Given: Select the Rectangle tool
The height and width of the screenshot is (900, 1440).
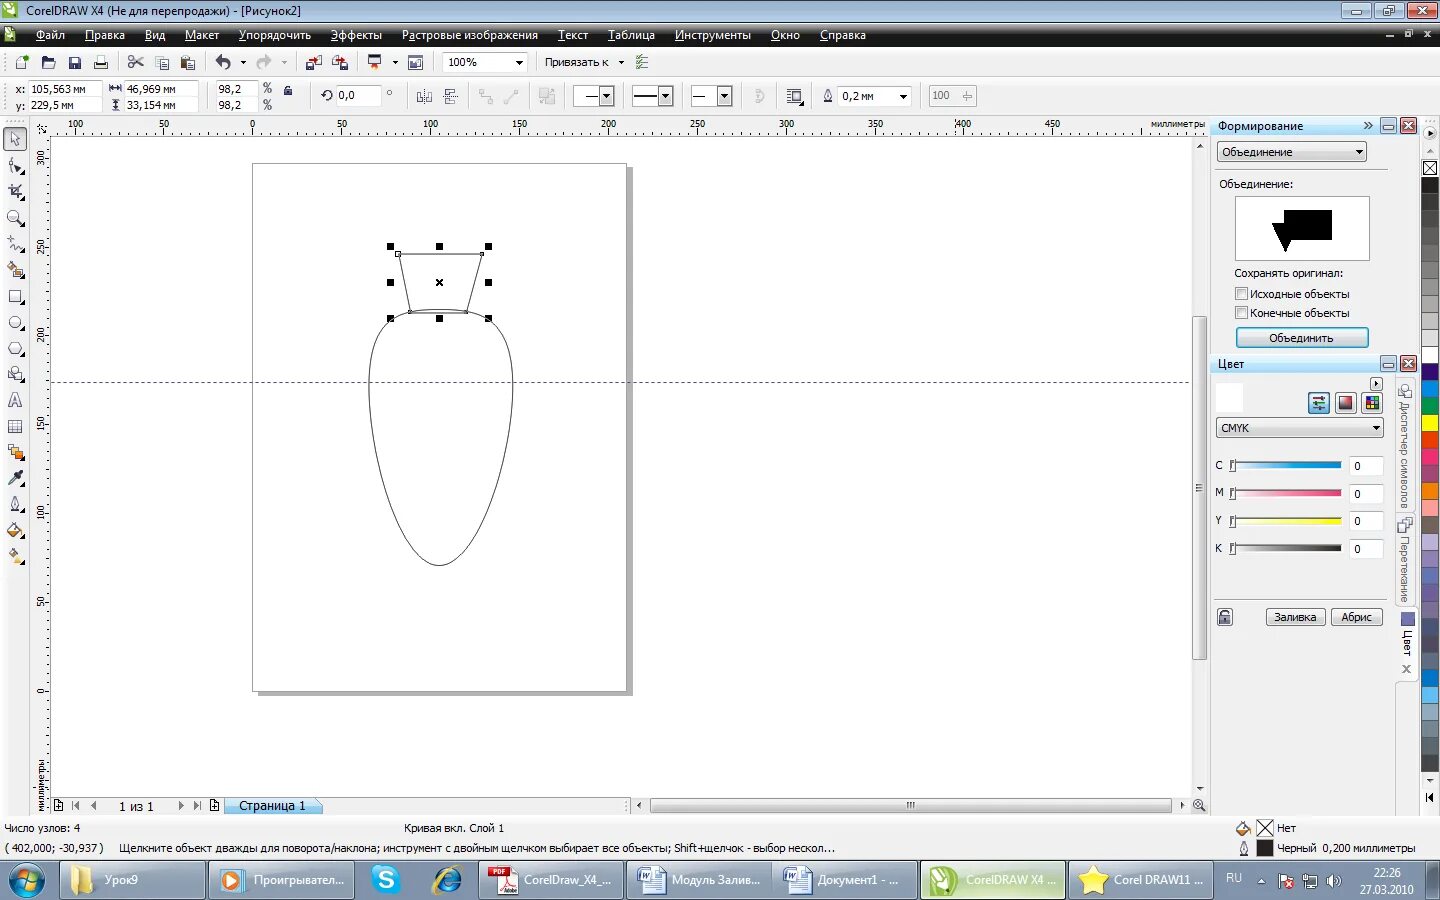Looking at the screenshot, I should click(x=15, y=296).
